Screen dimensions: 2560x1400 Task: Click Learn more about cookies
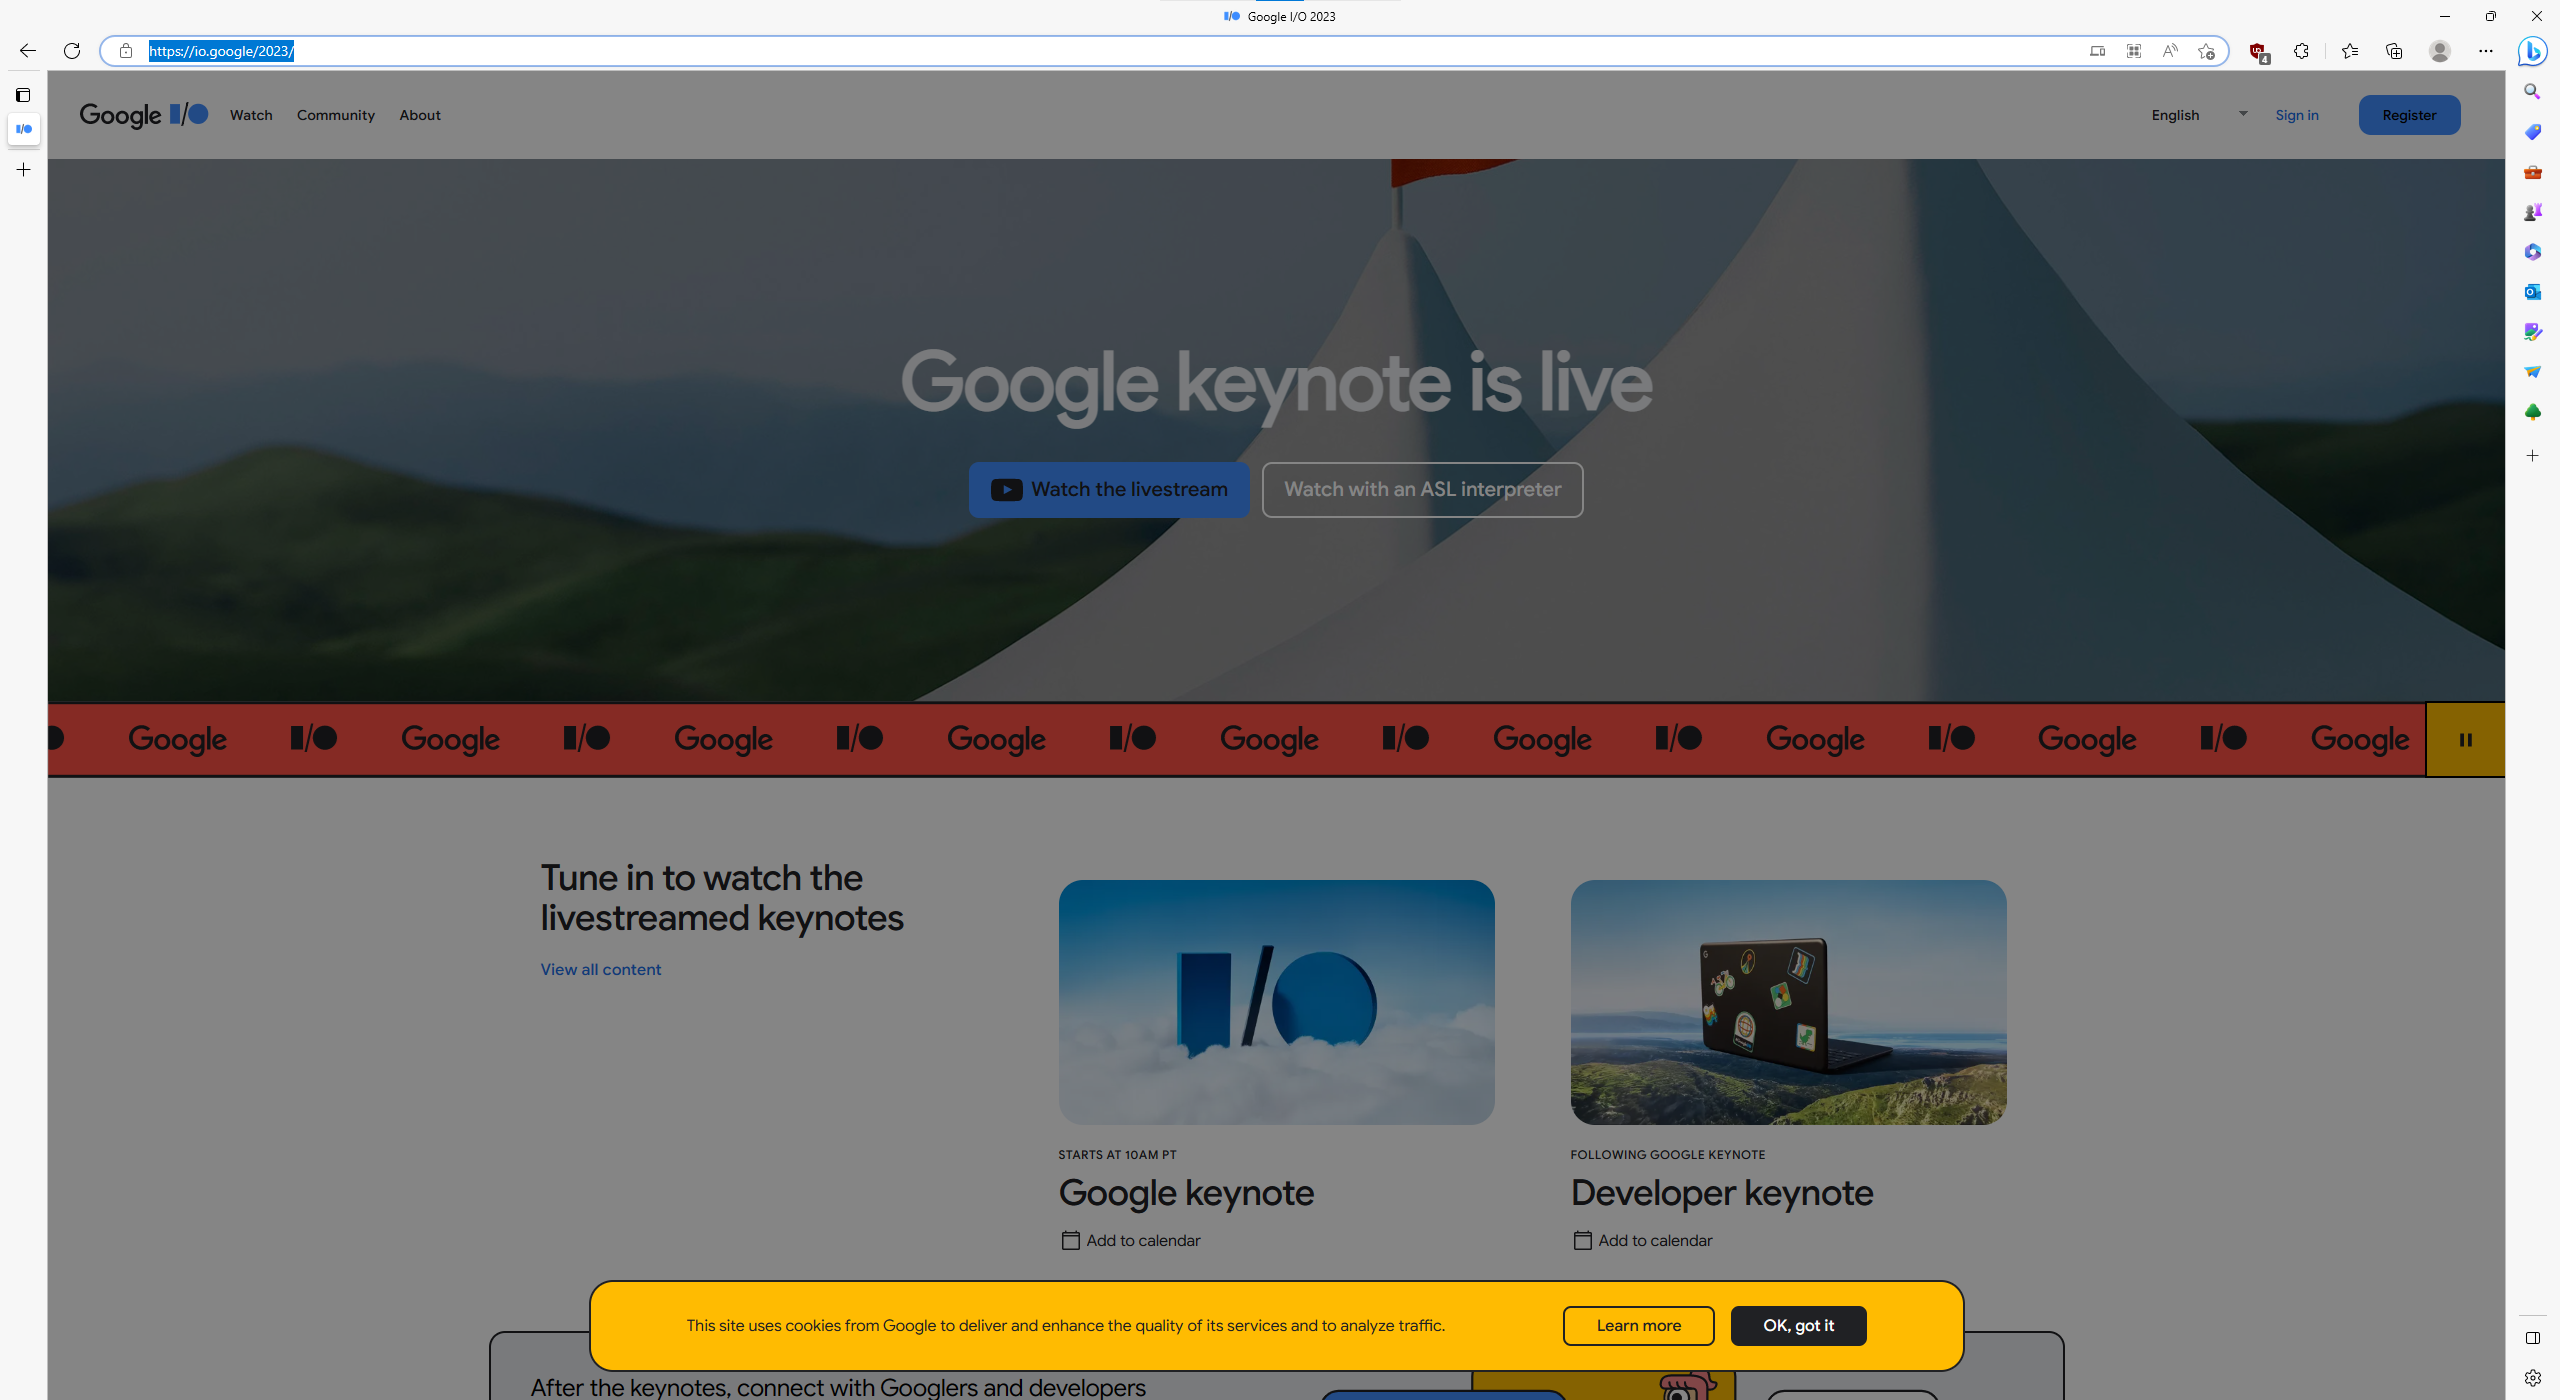pos(1639,1326)
